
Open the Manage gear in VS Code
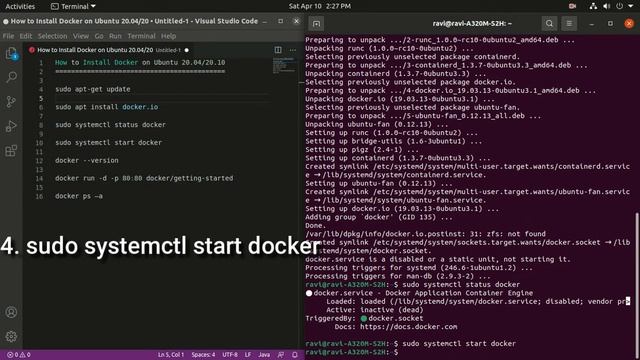pyautogui.click(x=11, y=336)
